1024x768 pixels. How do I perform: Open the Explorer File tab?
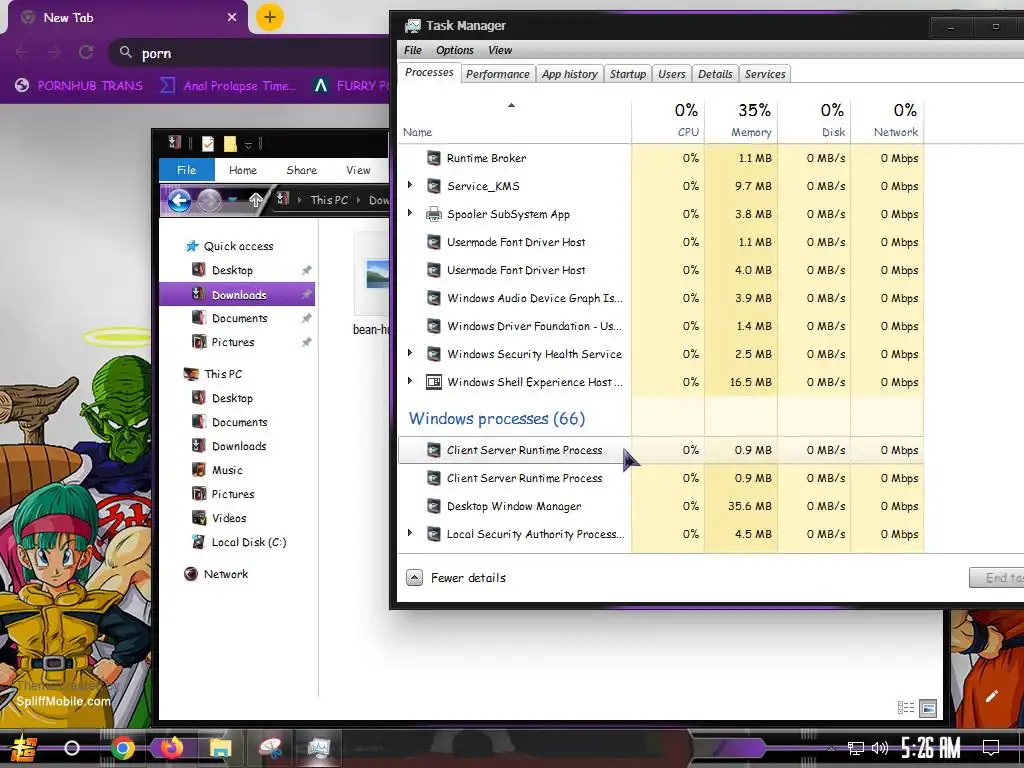coord(187,170)
